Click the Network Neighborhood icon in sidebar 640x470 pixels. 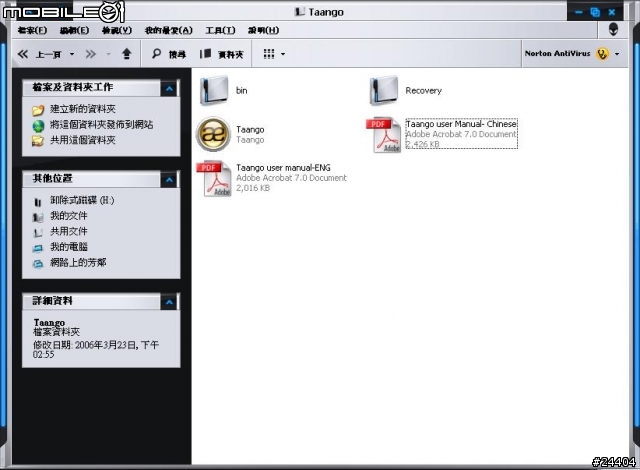point(38,264)
